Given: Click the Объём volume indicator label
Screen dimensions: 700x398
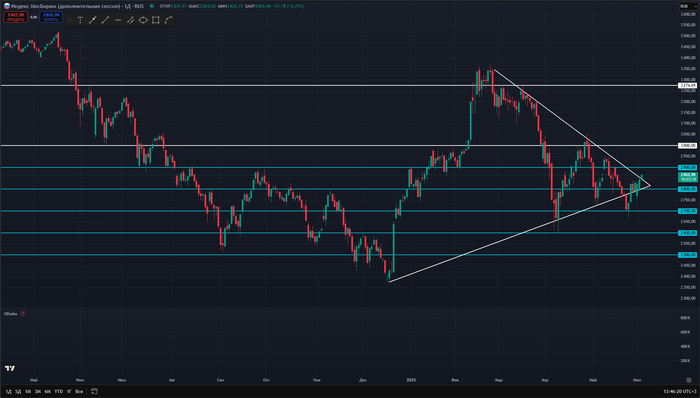Looking at the screenshot, I should click(11, 314).
